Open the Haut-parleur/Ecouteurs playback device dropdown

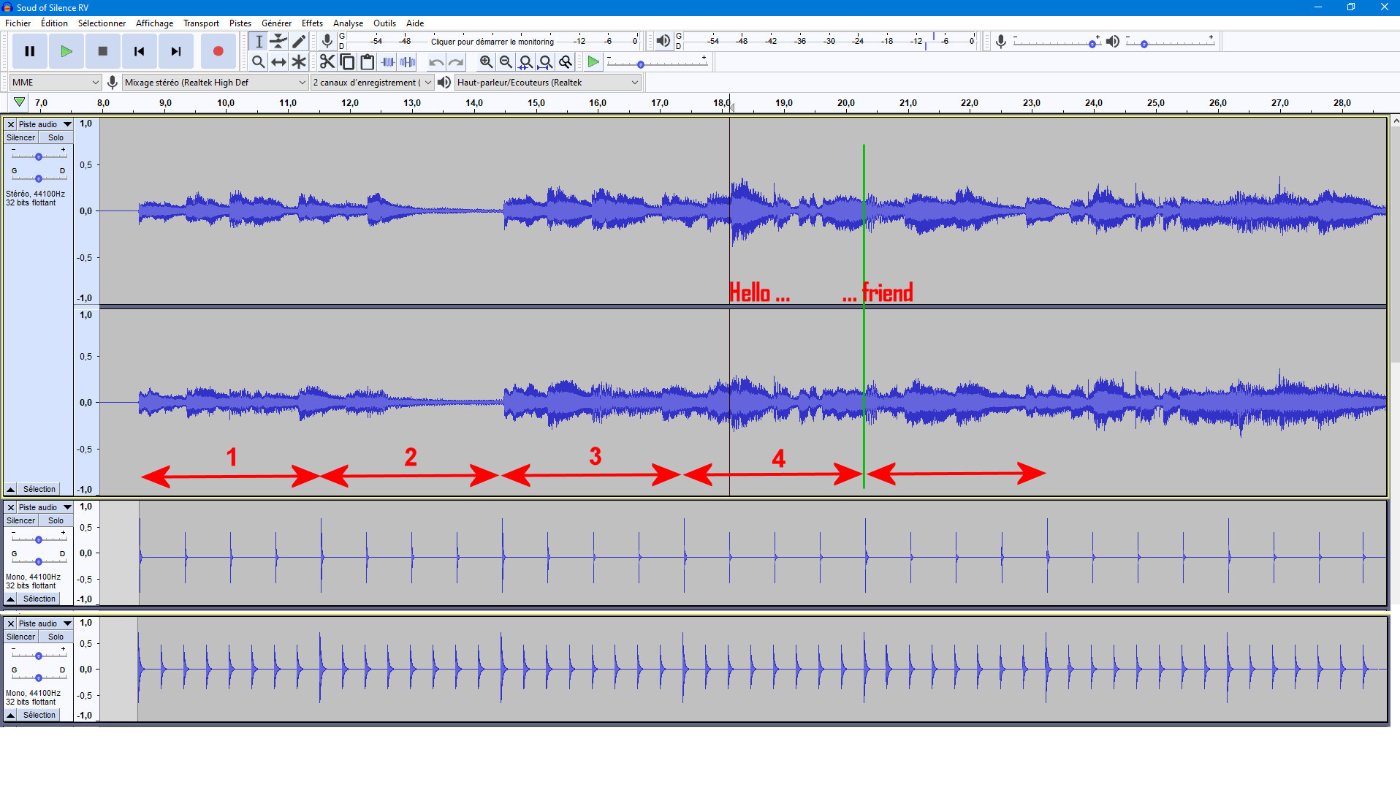[x=548, y=82]
